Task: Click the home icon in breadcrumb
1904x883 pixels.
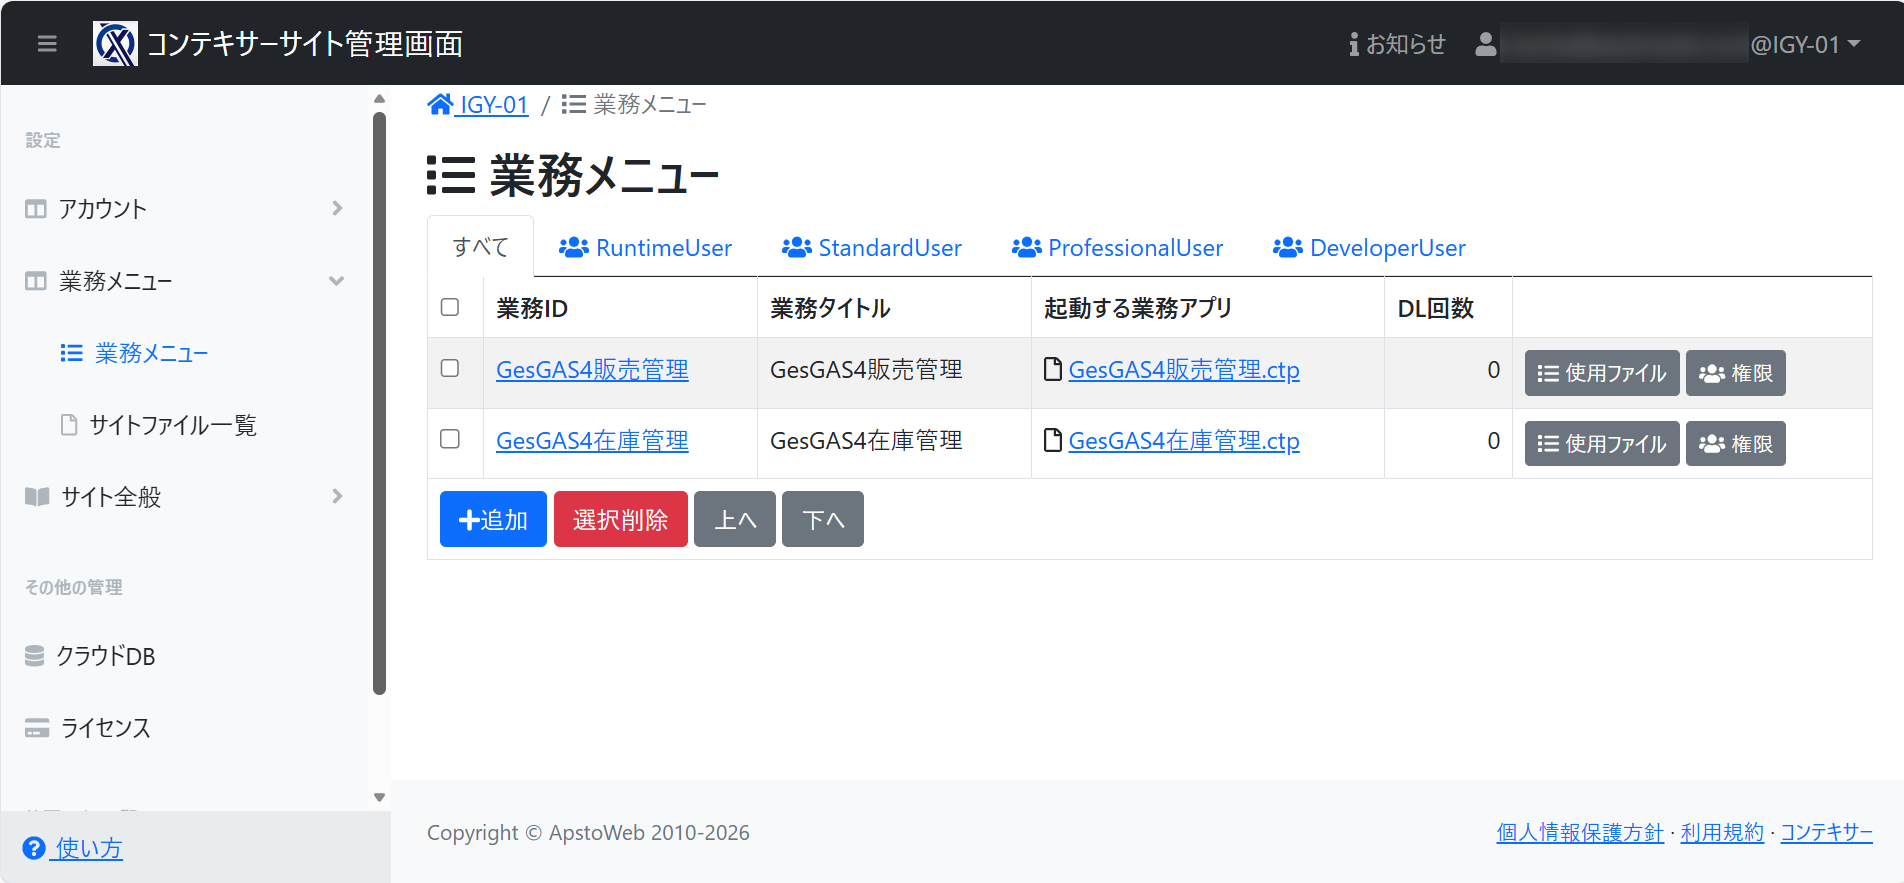Action: [x=440, y=105]
